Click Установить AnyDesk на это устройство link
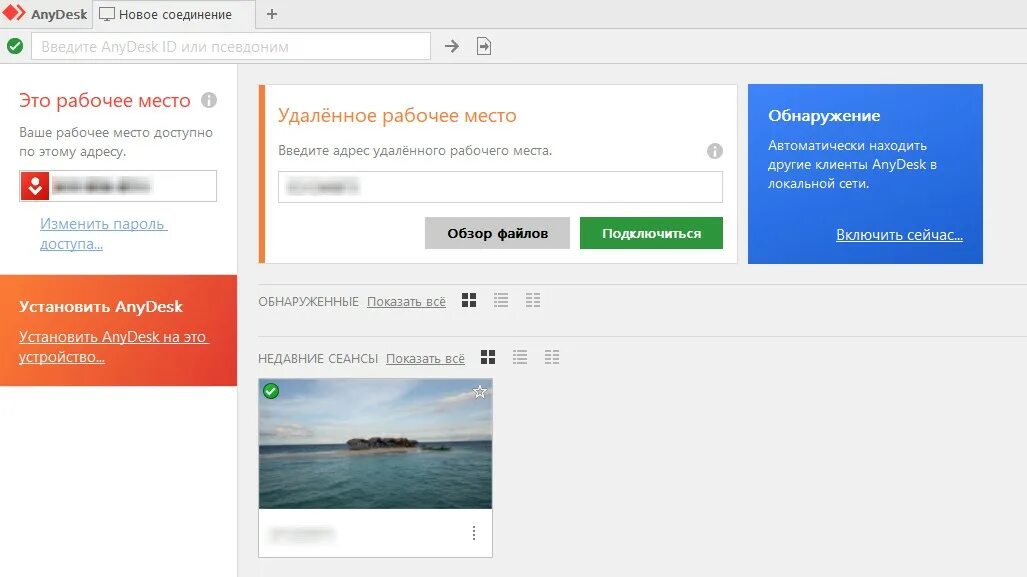This screenshot has height=577, width=1027. point(114,346)
